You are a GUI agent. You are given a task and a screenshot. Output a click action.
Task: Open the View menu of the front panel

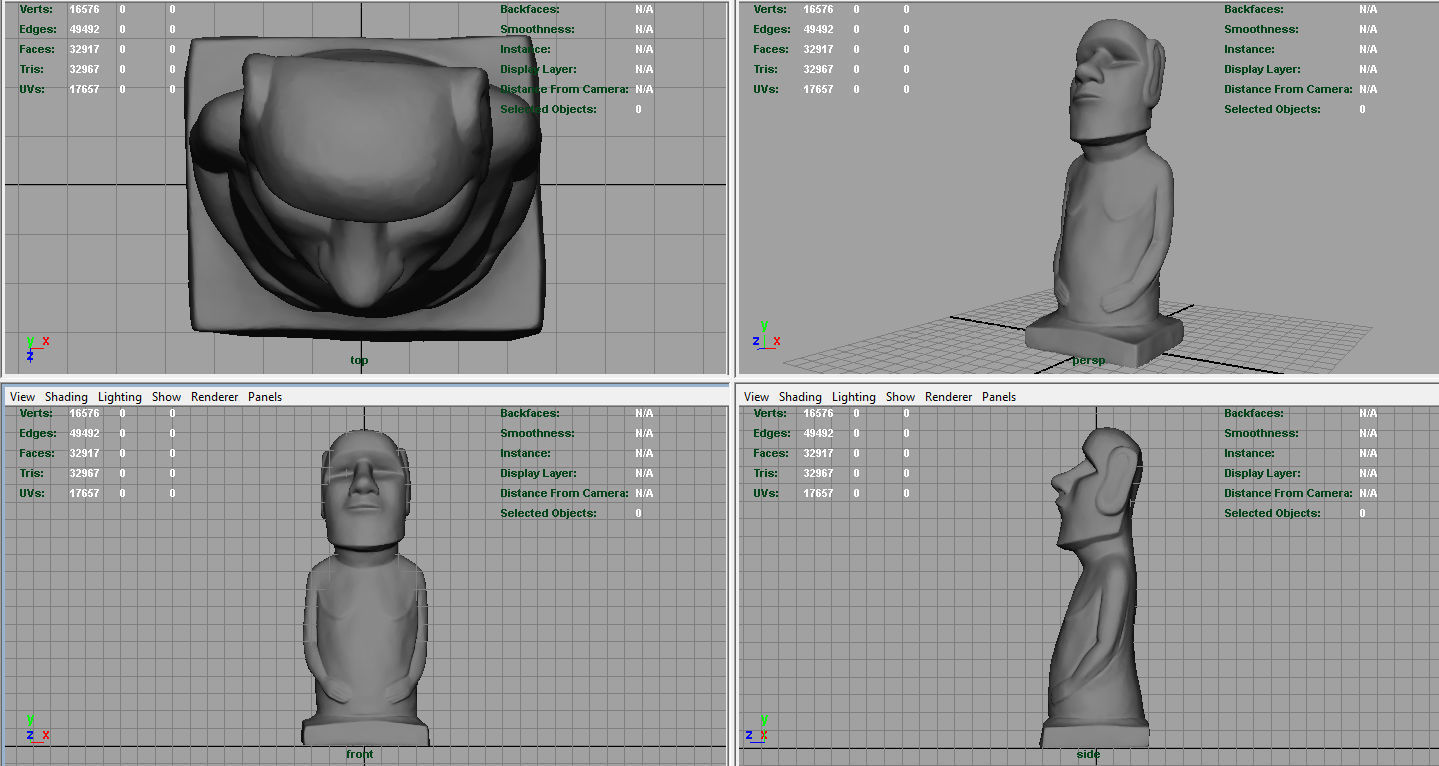pos(22,397)
